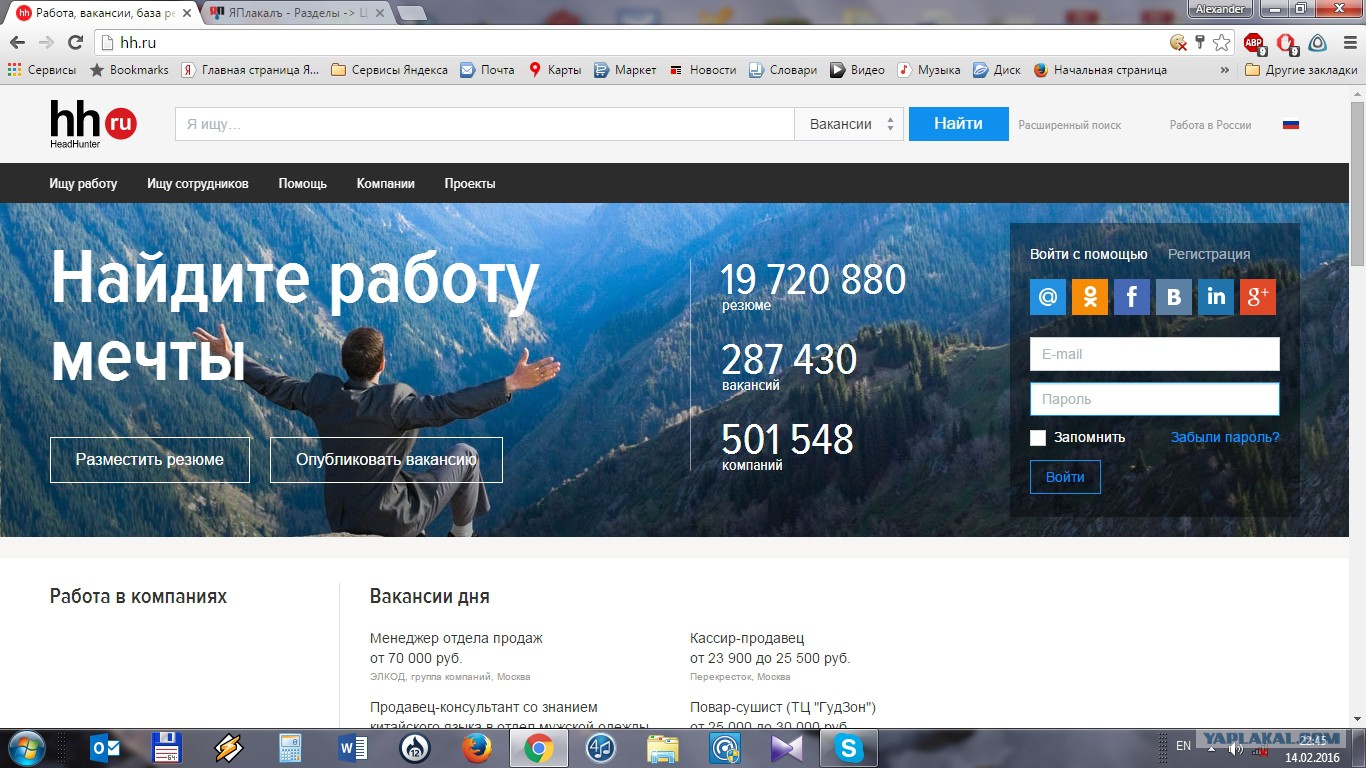This screenshot has height=768, width=1366.
Task: Open the Ищу сотрудников menu item
Action: 198,184
